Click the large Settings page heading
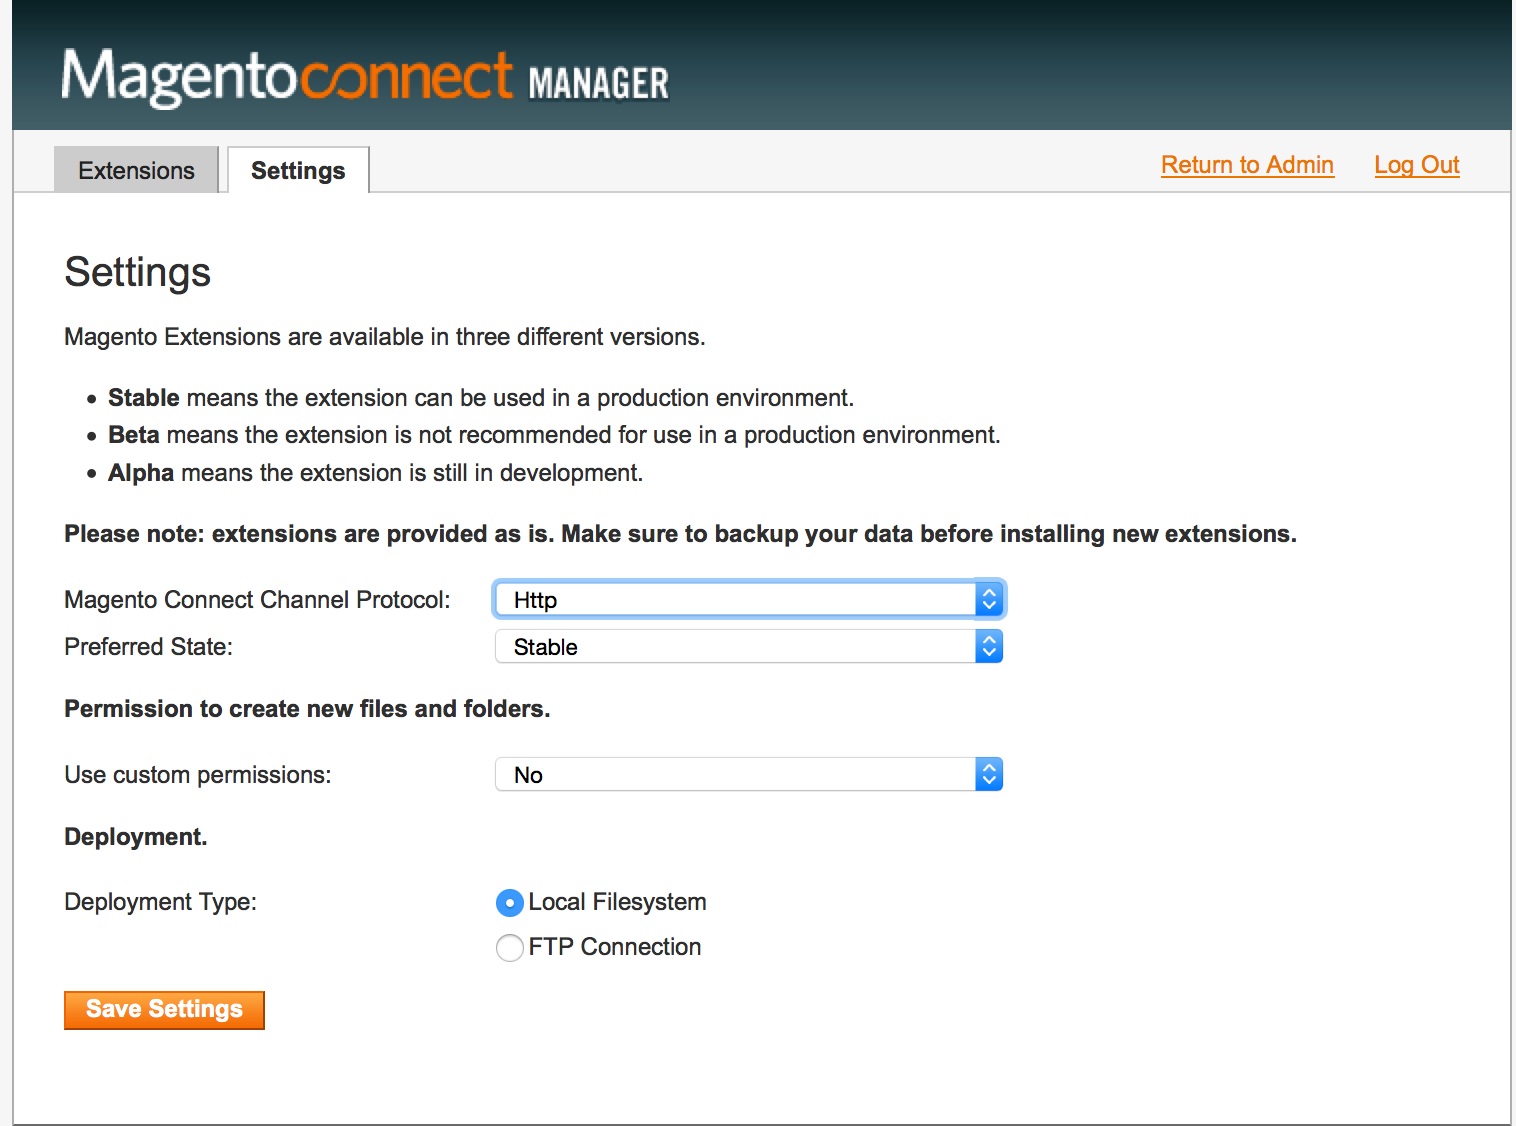 138,272
